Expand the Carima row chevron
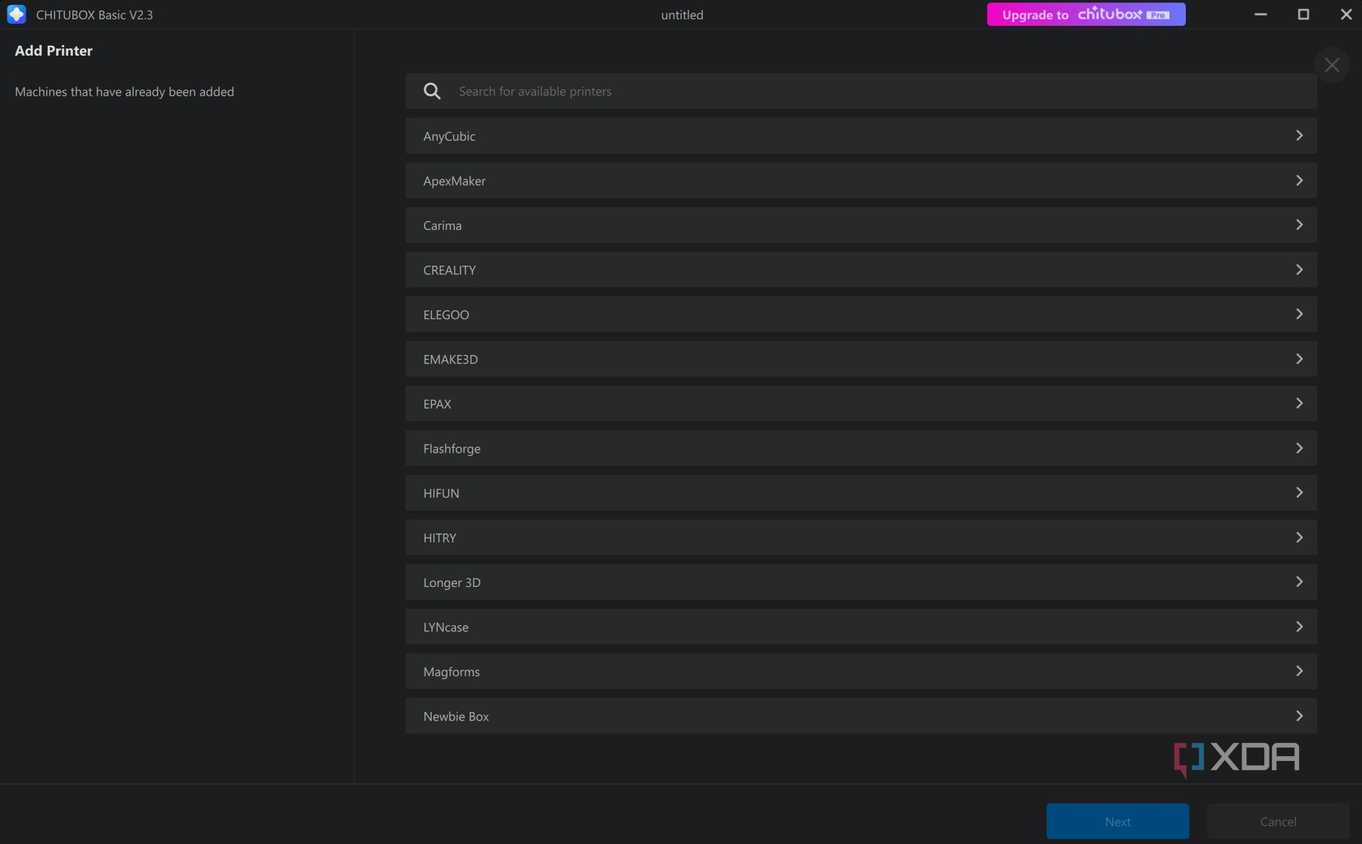This screenshot has width=1362, height=844. point(1299,225)
